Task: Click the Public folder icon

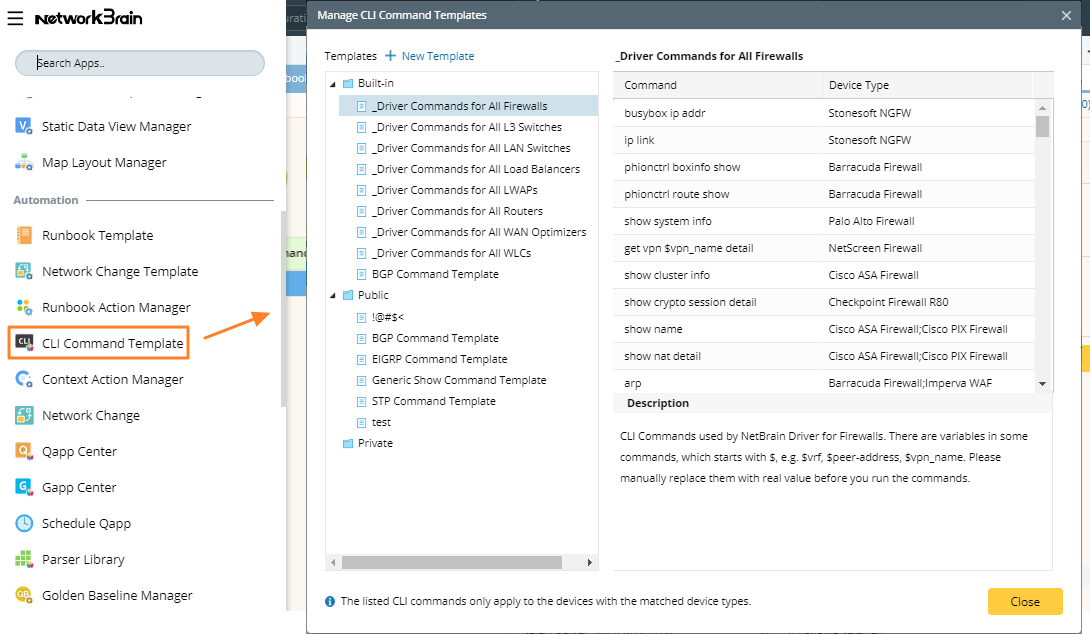Action: [x=348, y=295]
